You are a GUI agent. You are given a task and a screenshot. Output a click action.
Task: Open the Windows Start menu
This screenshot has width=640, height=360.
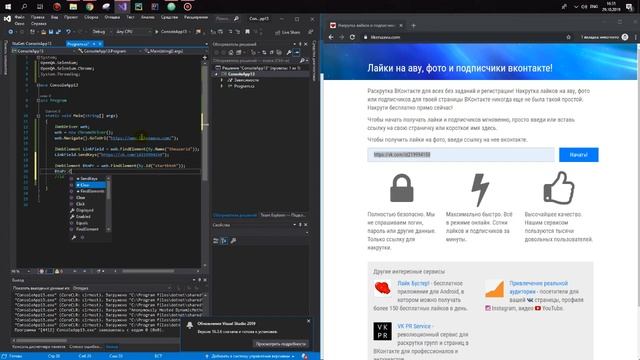(8, 7)
